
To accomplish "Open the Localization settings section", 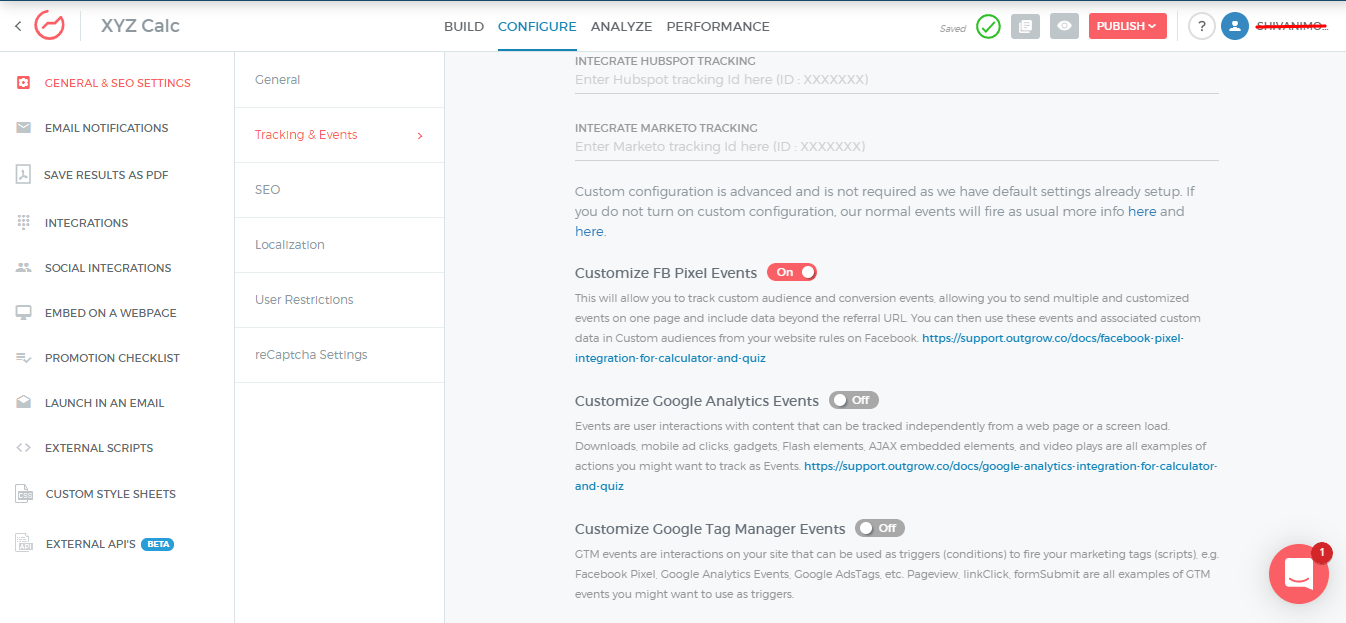I will (x=290, y=245).
